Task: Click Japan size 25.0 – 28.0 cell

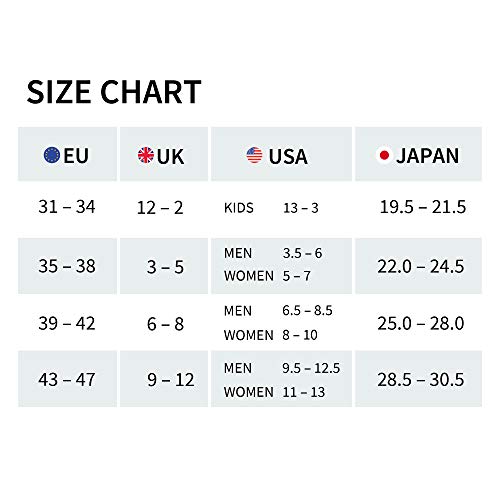Action: tap(421, 323)
